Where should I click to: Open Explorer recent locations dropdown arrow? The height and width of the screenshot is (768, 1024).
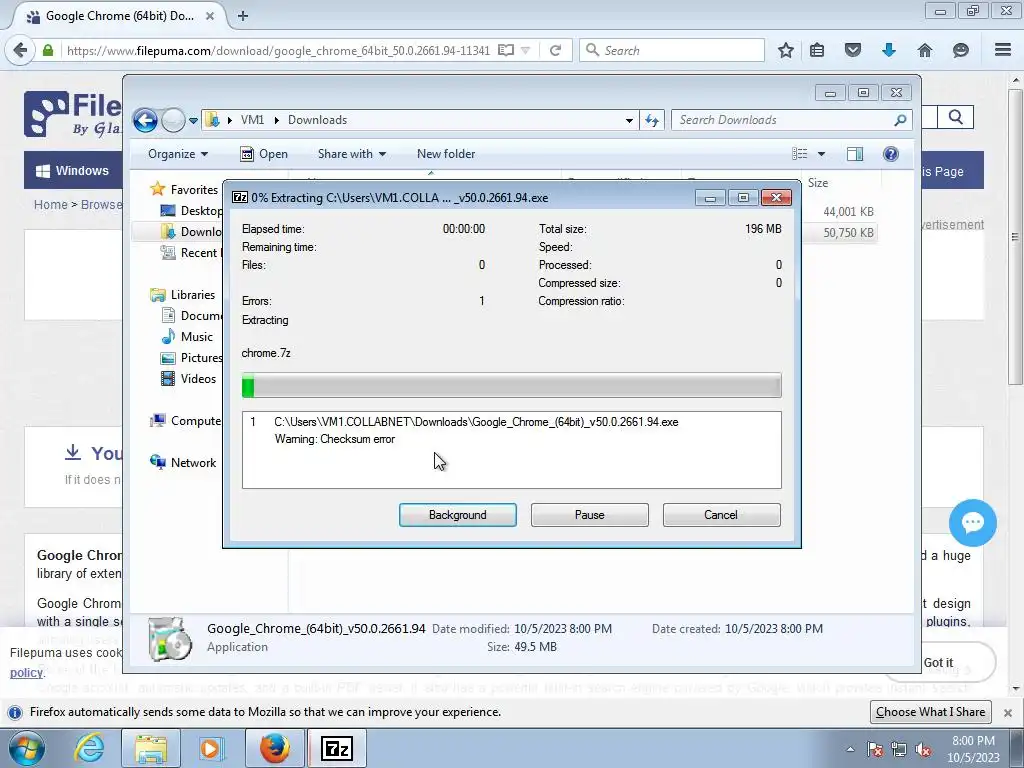pyautogui.click(x=193, y=121)
